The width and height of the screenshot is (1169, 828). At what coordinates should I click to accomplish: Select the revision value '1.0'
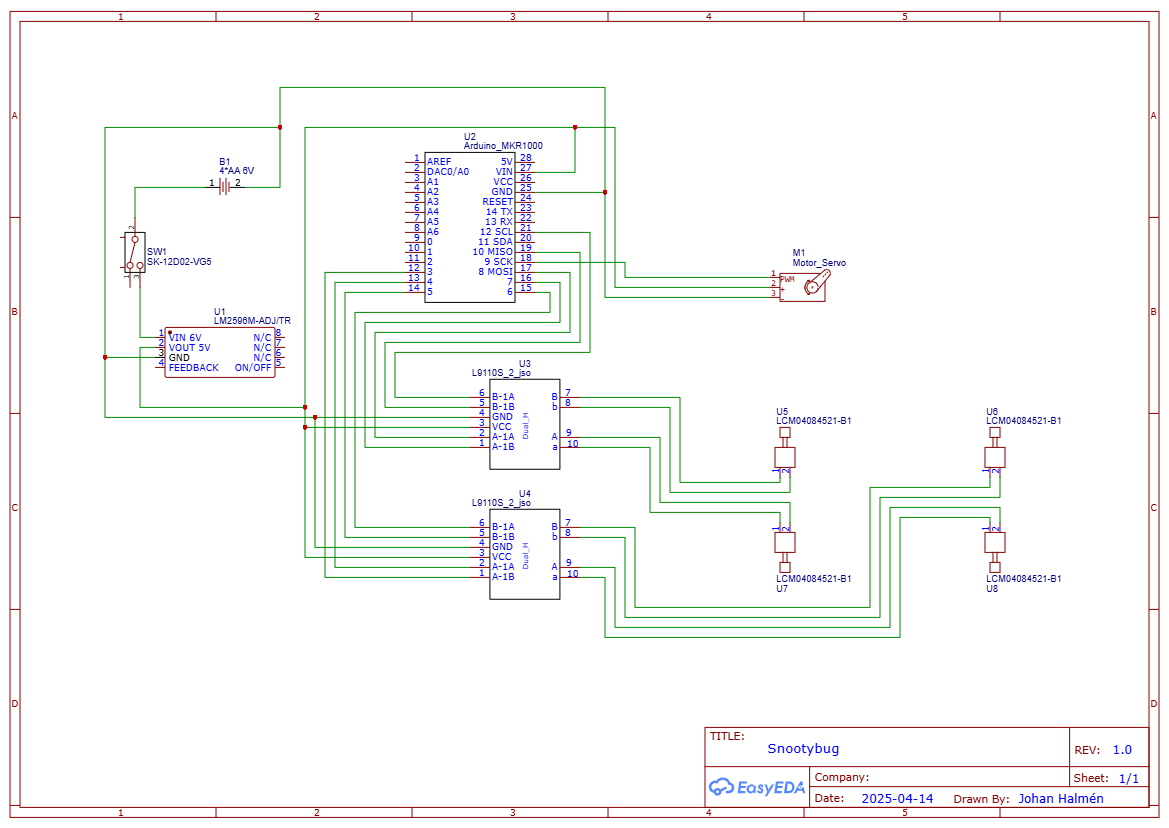(1122, 750)
